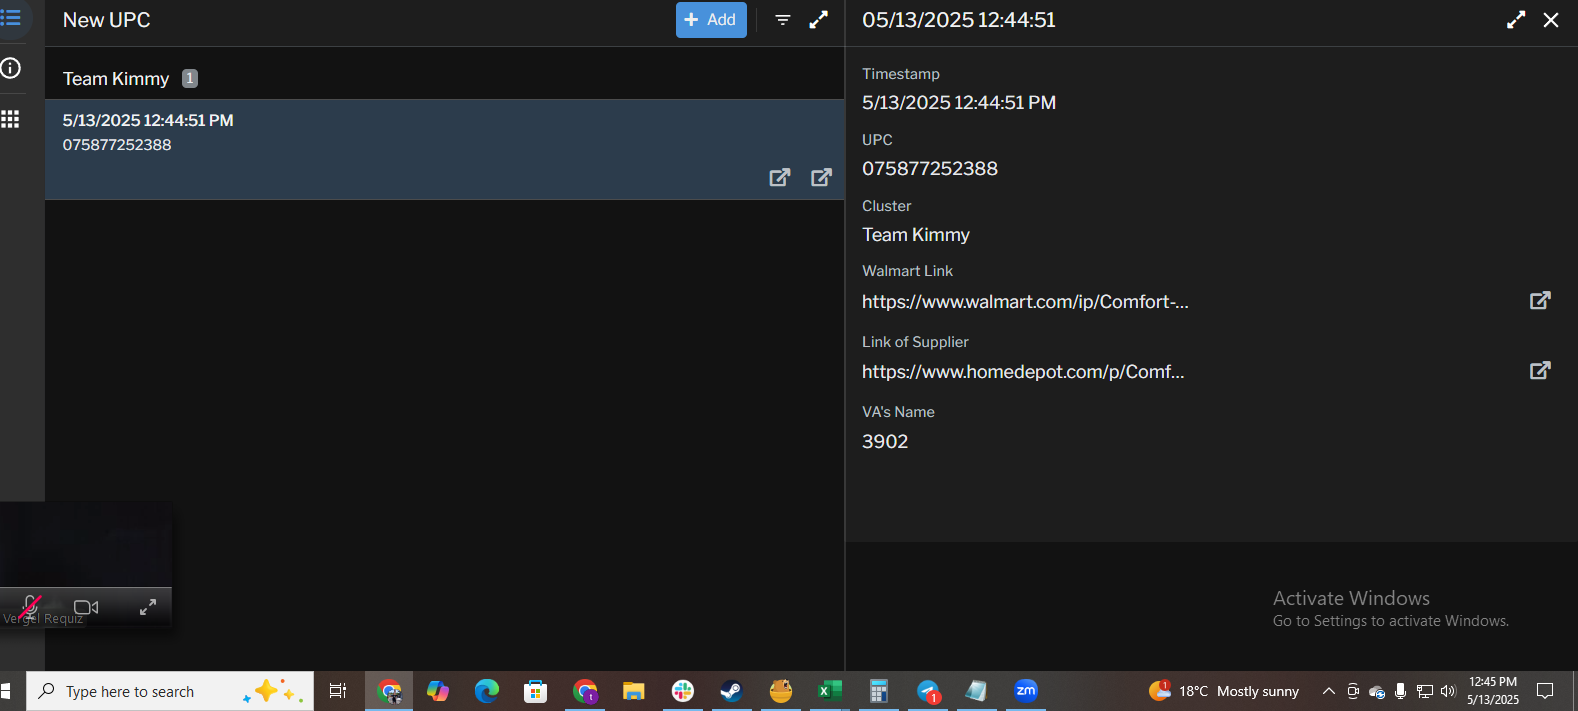Open first external link icon in list row
This screenshot has width=1578, height=711.
click(780, 177)
